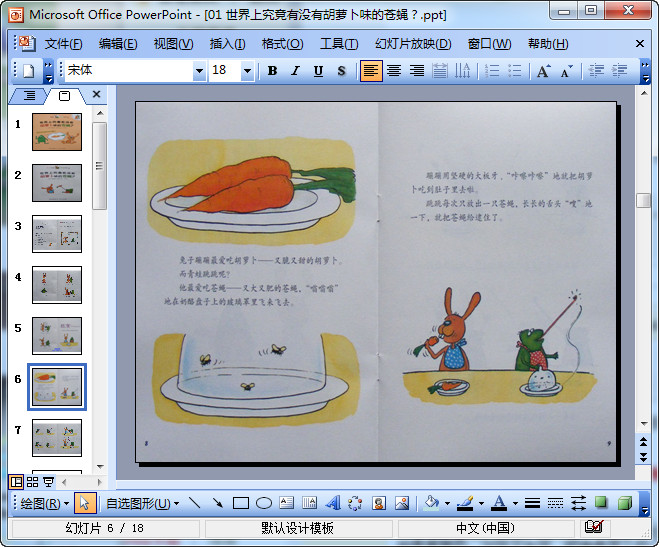Toggle Underline formatting
The image size is (659, 547).
(319, 71)
